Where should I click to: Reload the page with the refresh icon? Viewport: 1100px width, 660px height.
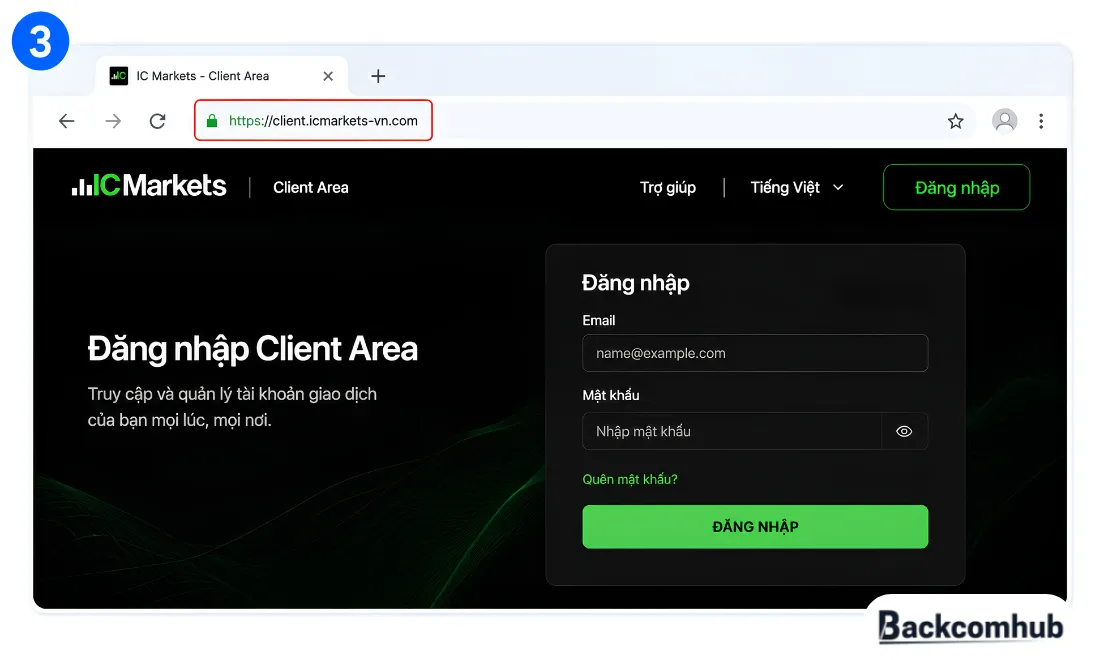[x=158, y=121]
